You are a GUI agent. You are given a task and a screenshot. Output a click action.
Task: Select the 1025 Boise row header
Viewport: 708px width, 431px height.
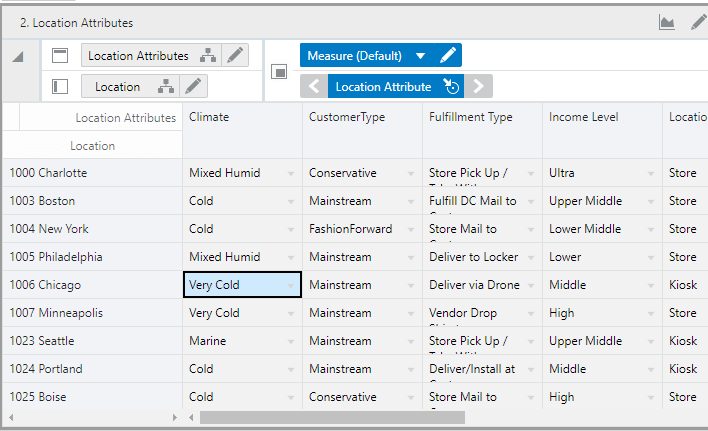tap(92, 396)
